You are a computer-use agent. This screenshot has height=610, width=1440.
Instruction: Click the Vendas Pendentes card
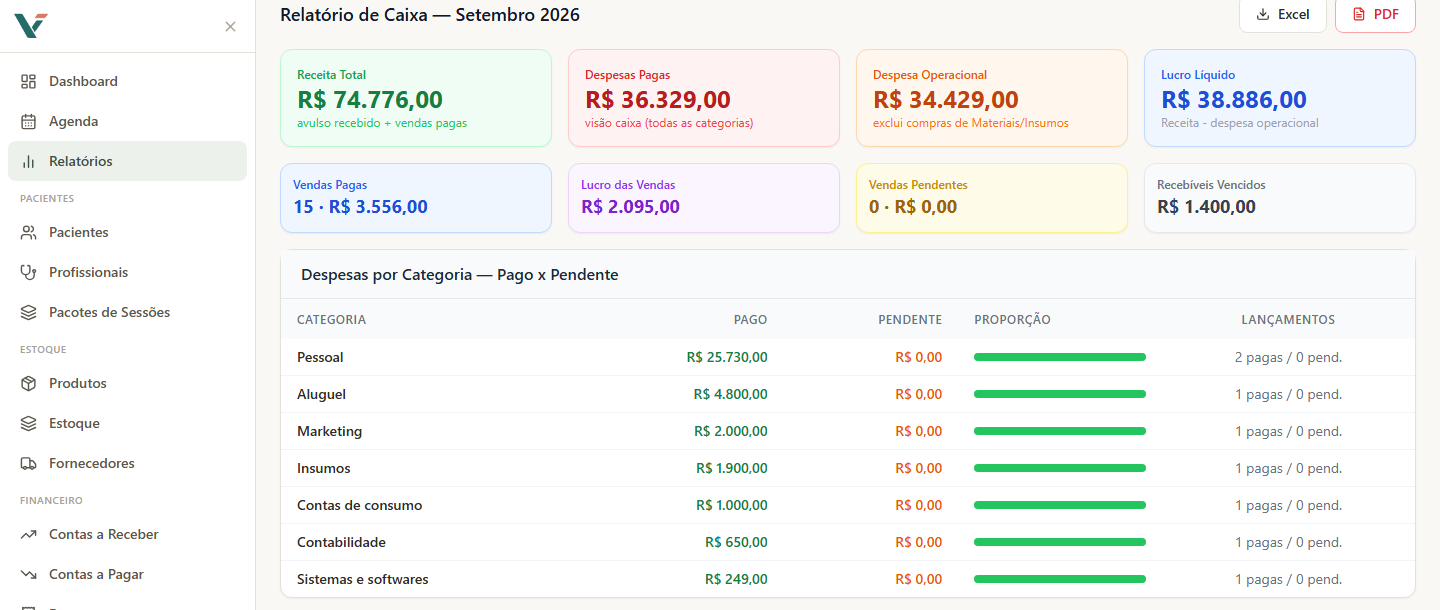992,198
